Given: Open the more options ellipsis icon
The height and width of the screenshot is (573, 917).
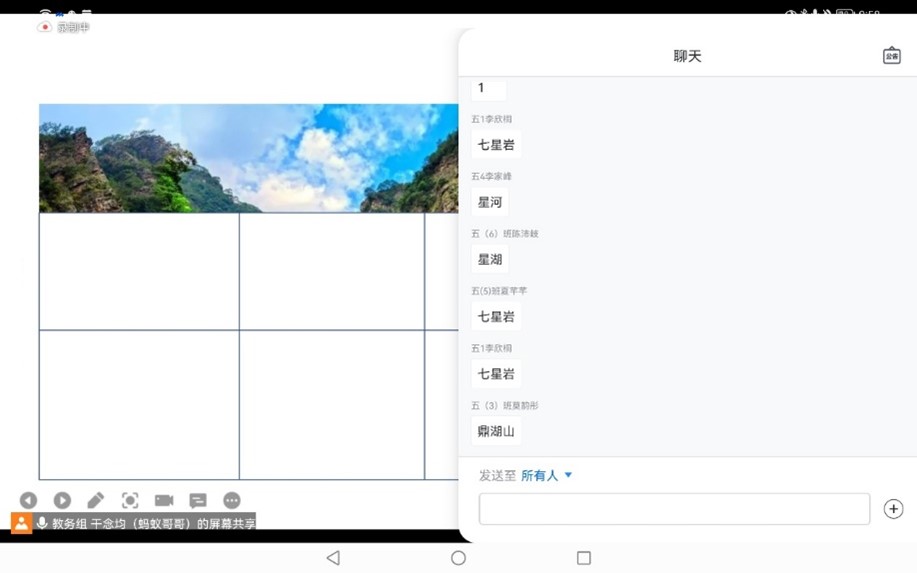Looking at the screenshot, I should click(x=232, y=500).
